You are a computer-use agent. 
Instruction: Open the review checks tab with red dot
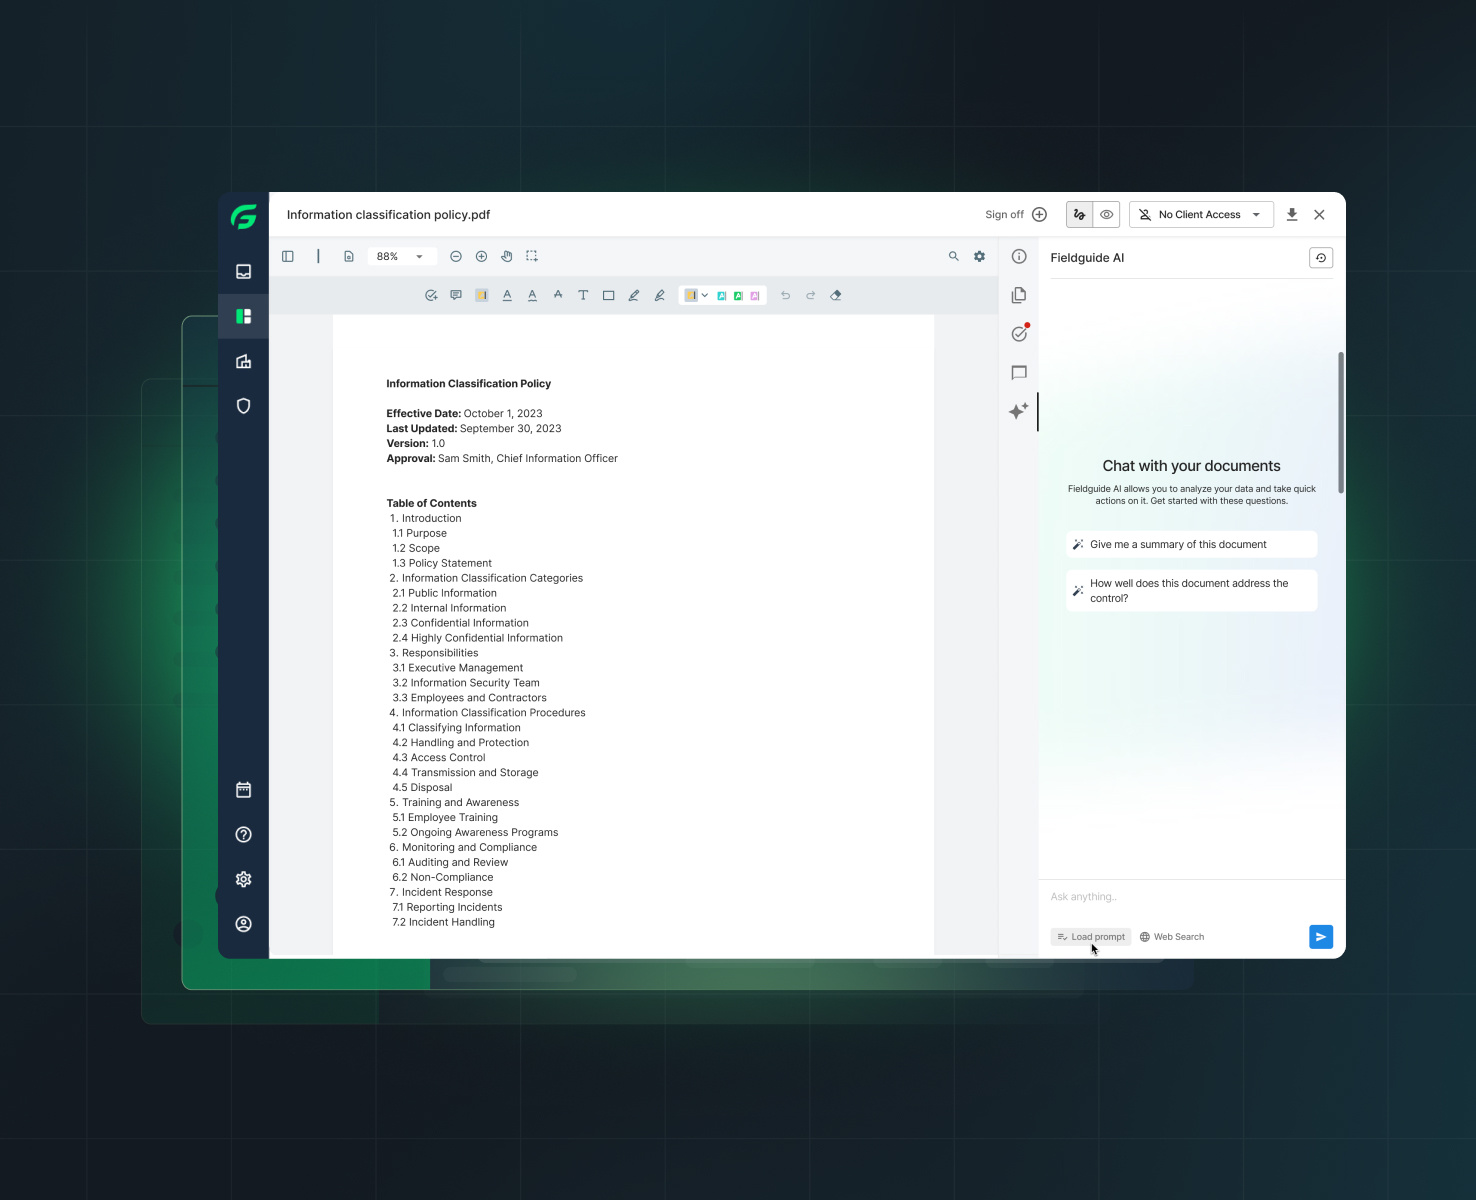[1019, 333]
